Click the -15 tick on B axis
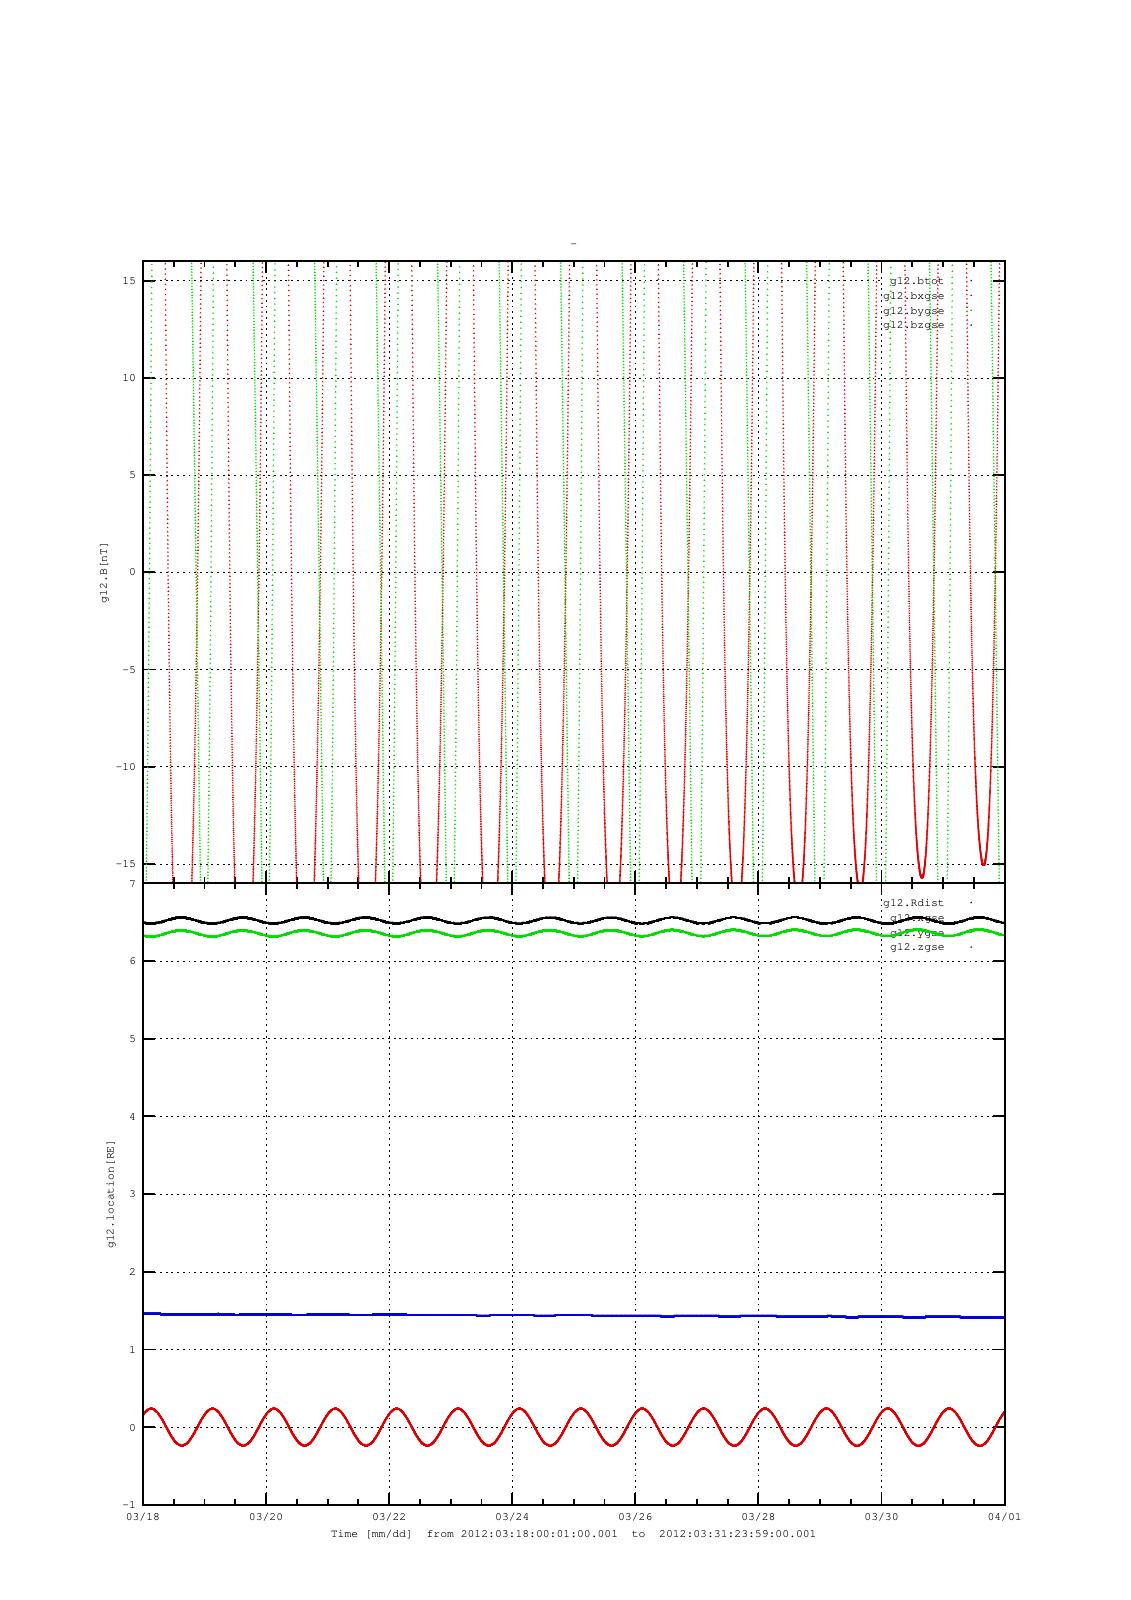The image size is (1131, 1600). (126, 864)
